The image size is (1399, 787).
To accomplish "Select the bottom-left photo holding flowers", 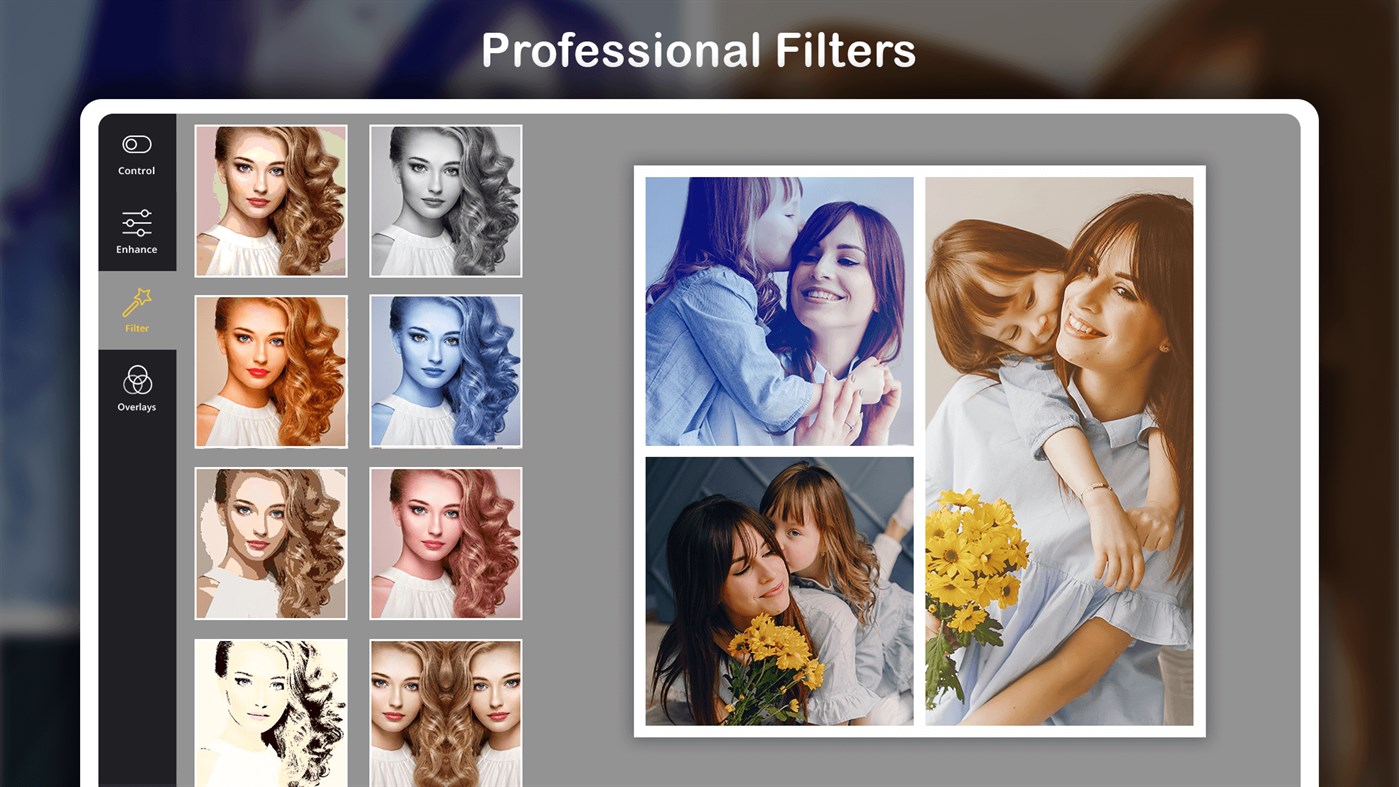I will pyautogui.click(x=779, y=590).
